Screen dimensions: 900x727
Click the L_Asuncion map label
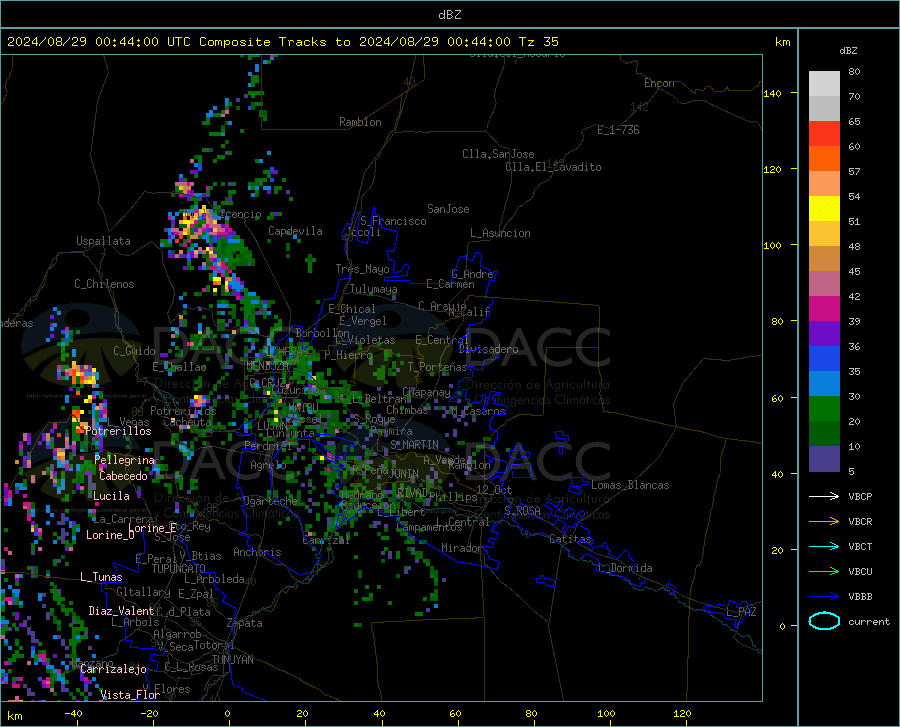pos(500,234)
